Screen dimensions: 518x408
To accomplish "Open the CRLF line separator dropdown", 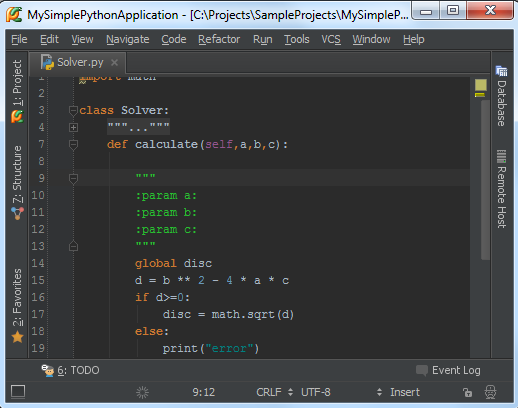I will click(275, 392).
